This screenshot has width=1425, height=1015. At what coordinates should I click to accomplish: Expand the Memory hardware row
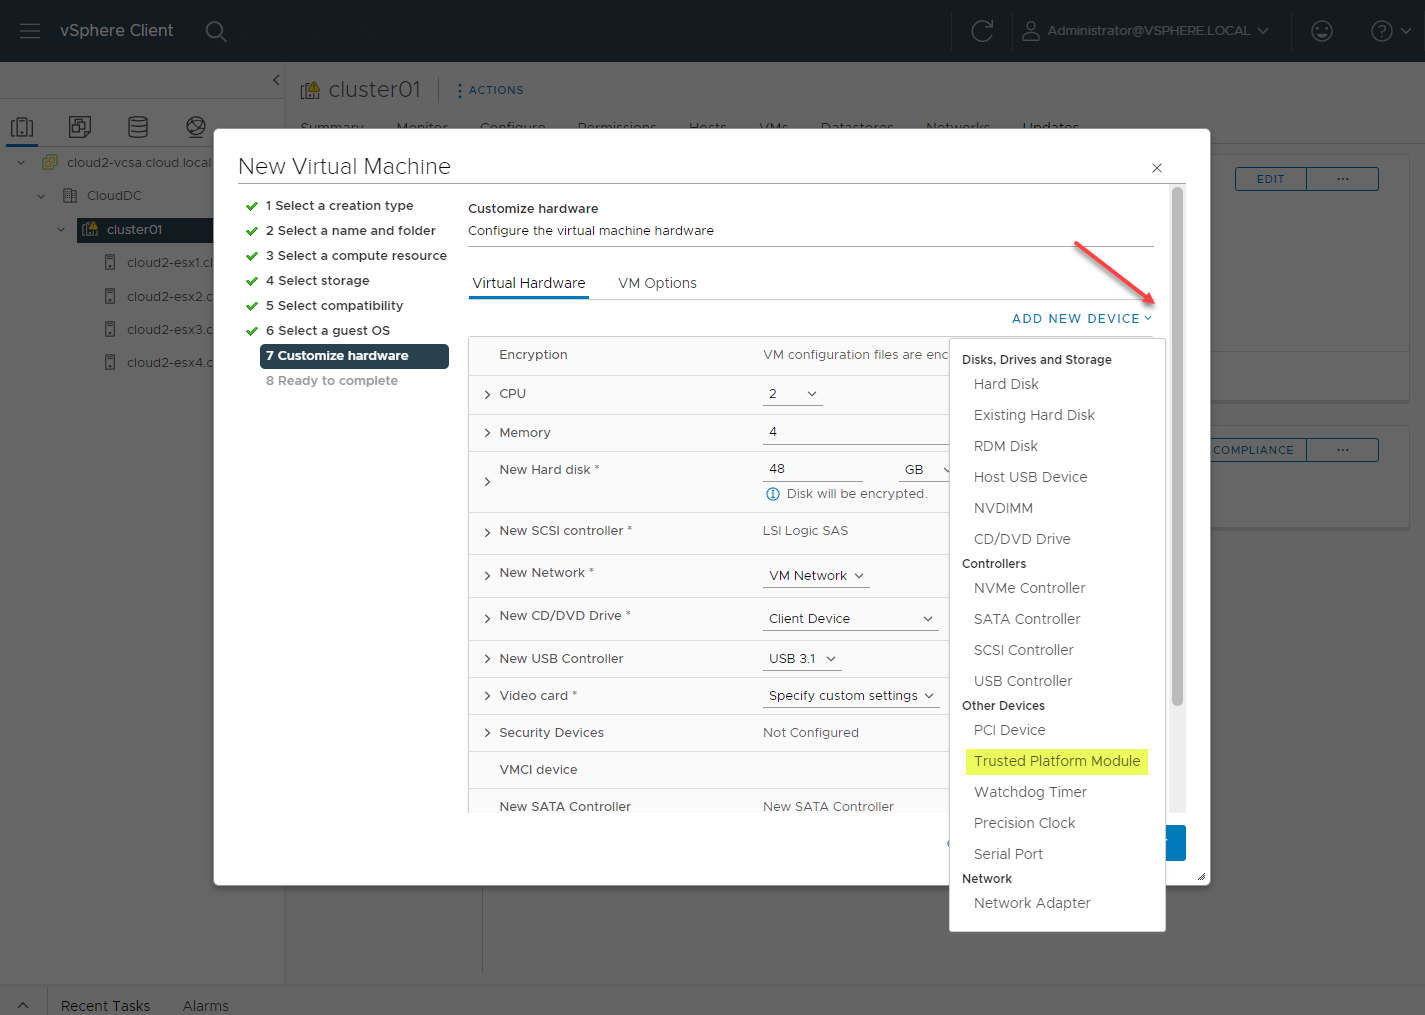coord(487,433)
